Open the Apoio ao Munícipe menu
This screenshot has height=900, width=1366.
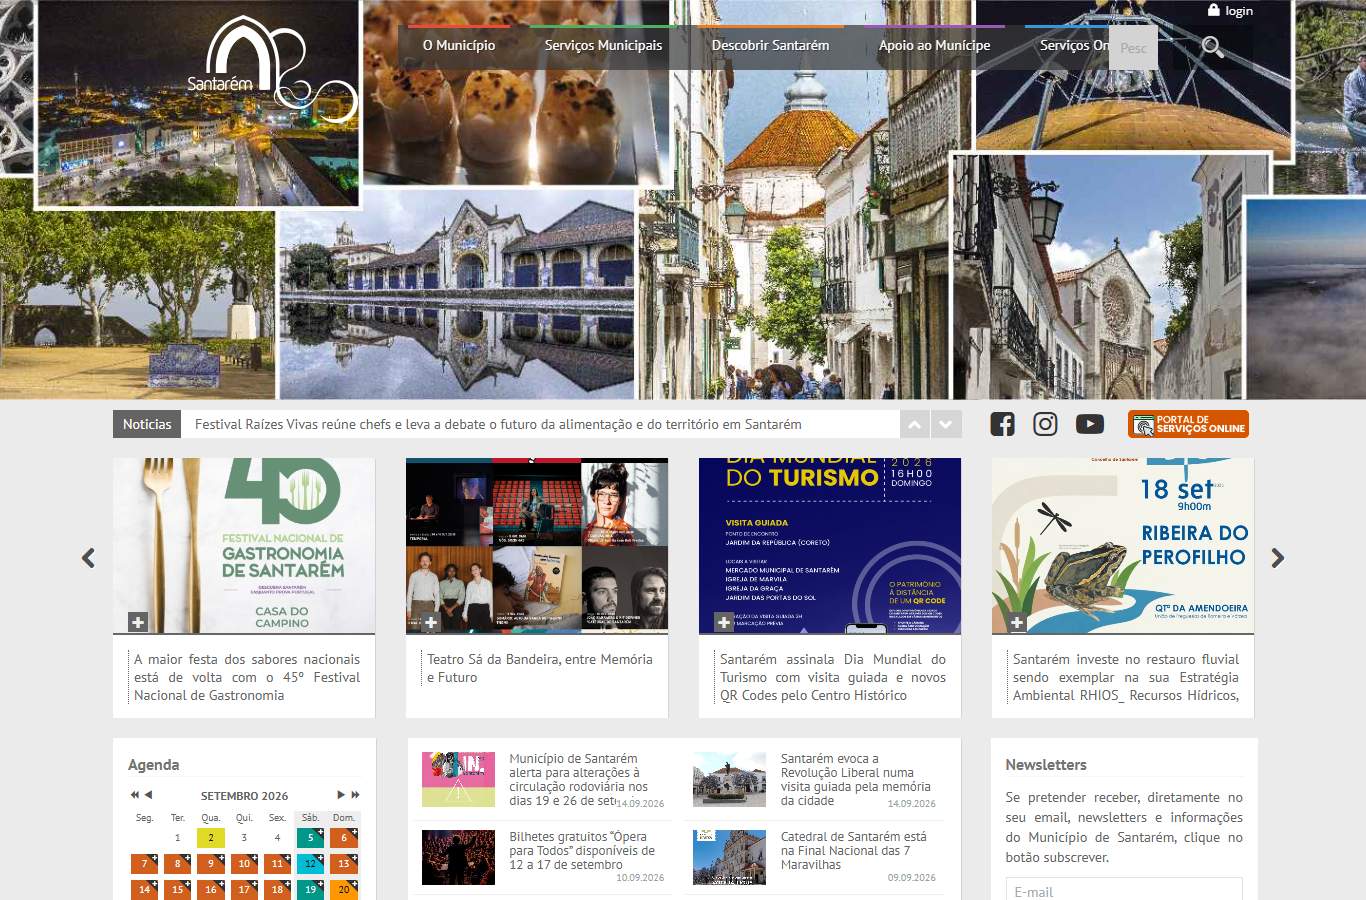pyautogui.click(x=934, y=46)
